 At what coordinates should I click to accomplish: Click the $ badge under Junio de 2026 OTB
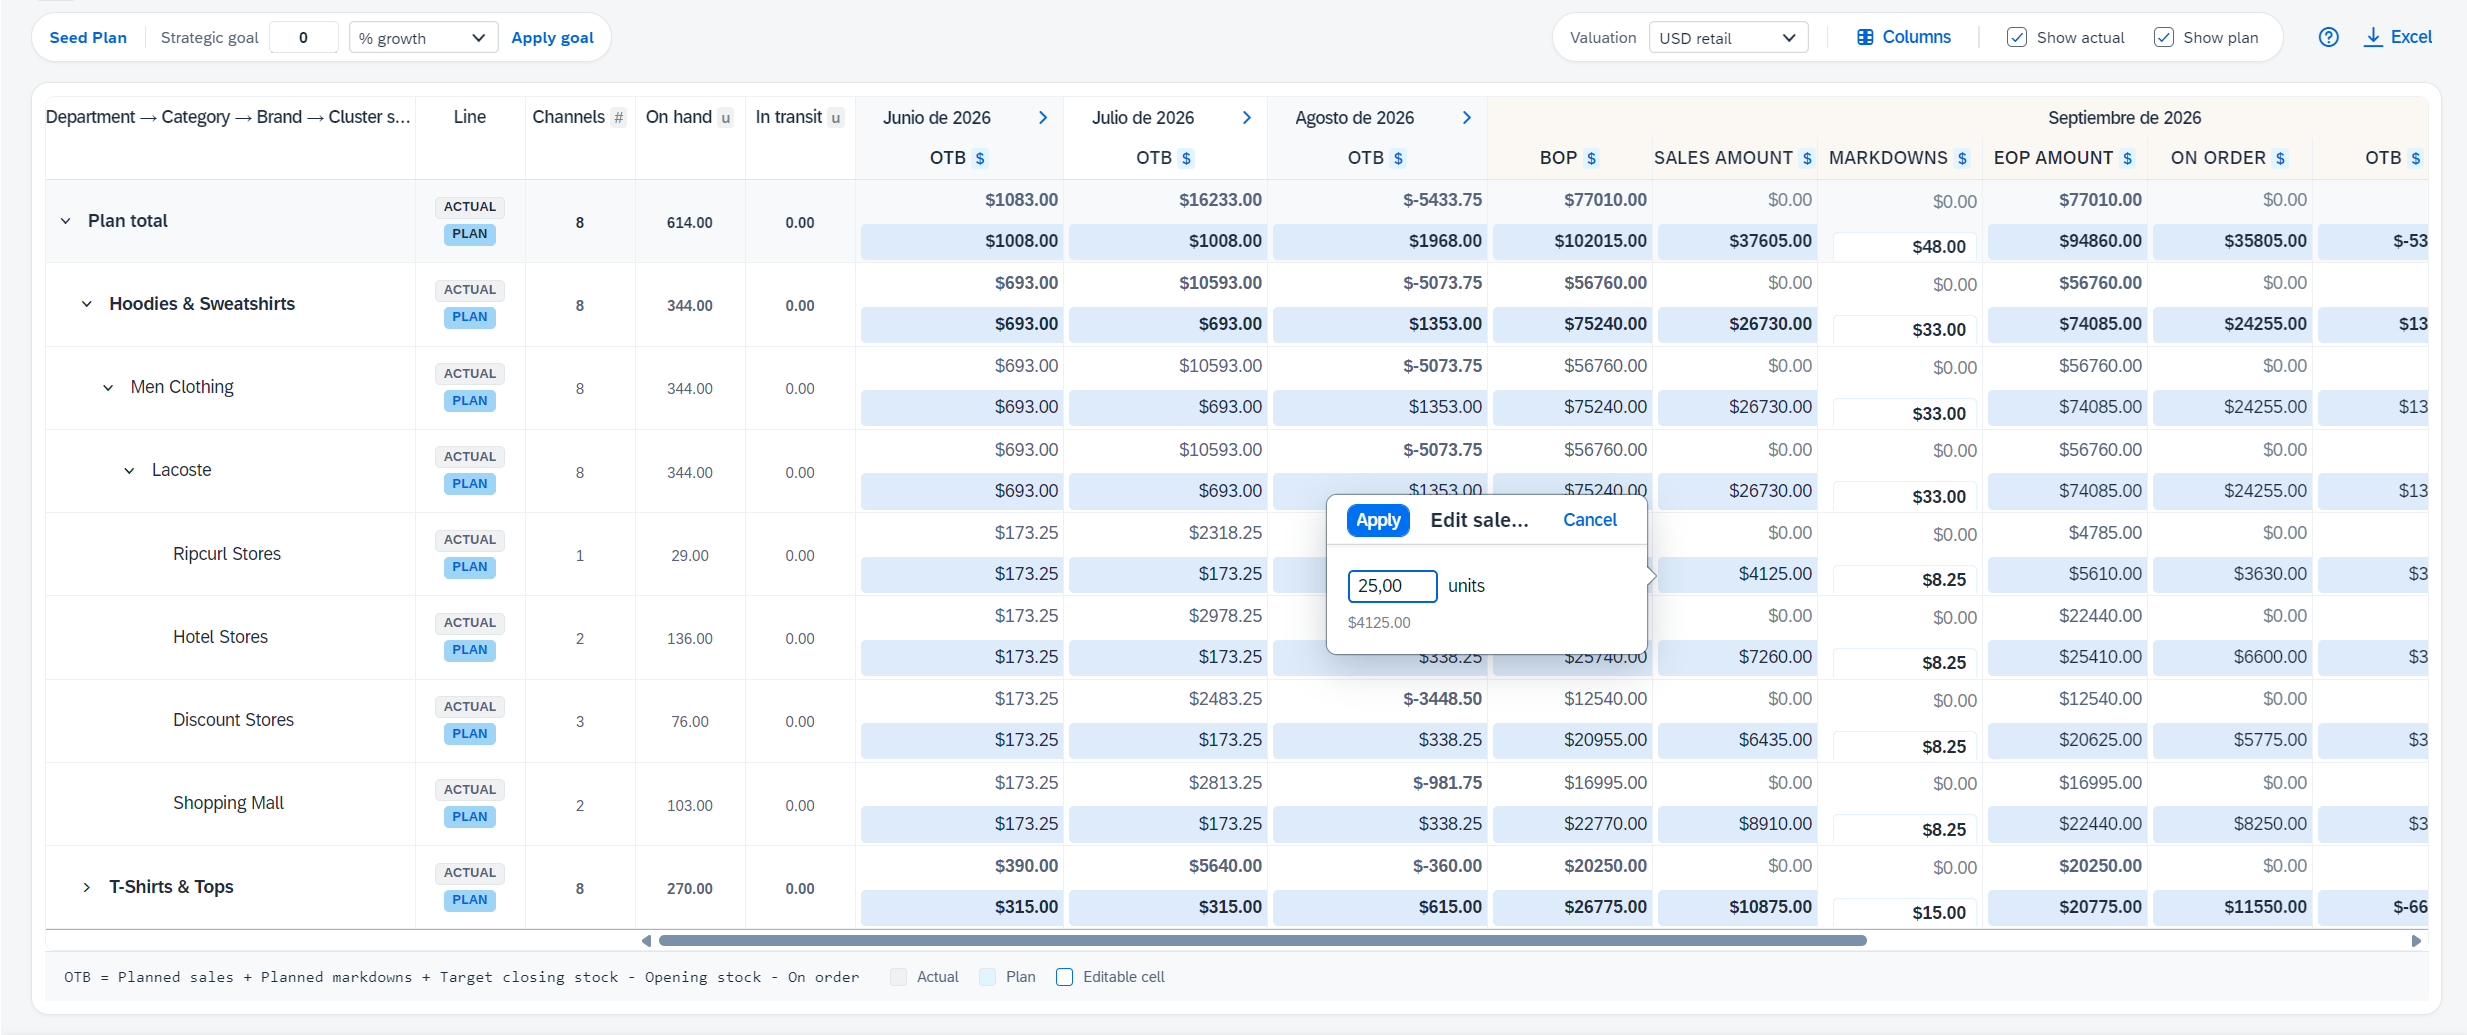(980, 158)
